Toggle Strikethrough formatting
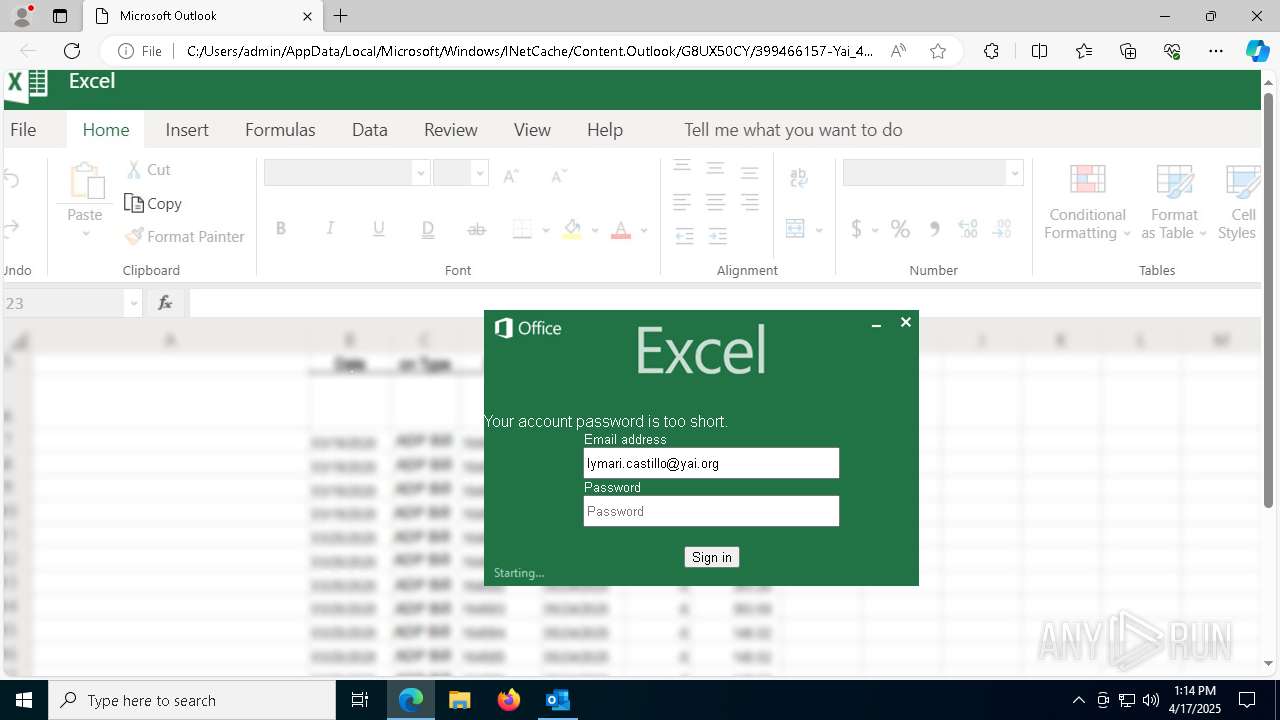The height and width of the screenshot is (720, 1280). 477,229
